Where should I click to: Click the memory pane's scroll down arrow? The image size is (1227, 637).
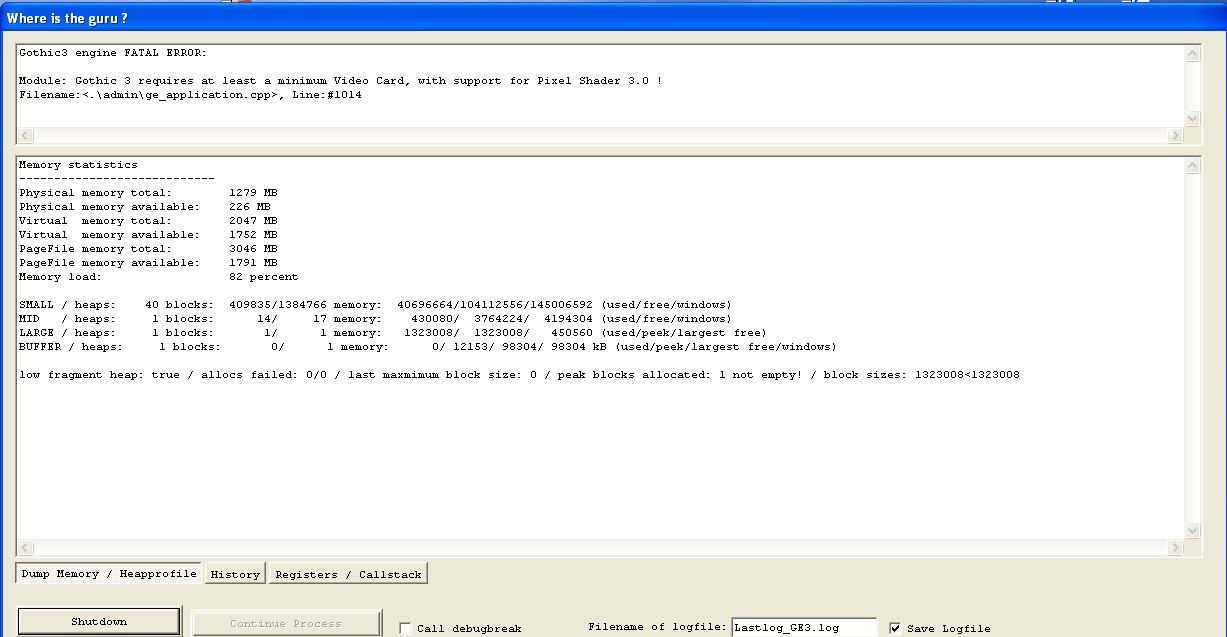pos(1192,530)
